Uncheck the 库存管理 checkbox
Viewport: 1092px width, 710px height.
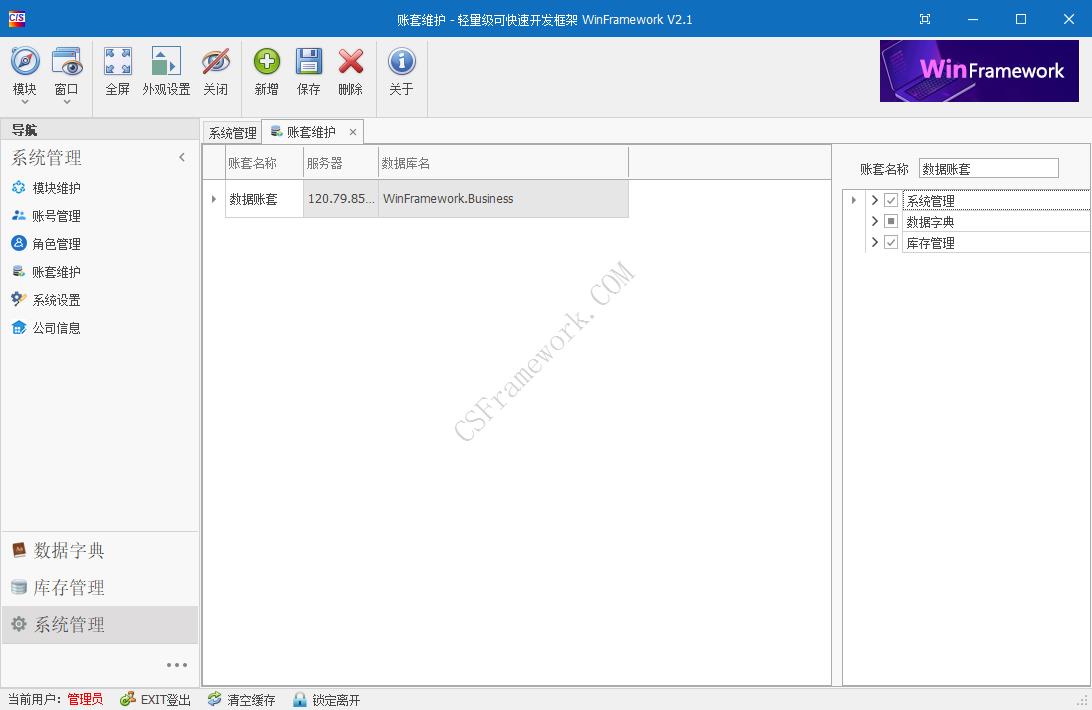pos(890,242)
